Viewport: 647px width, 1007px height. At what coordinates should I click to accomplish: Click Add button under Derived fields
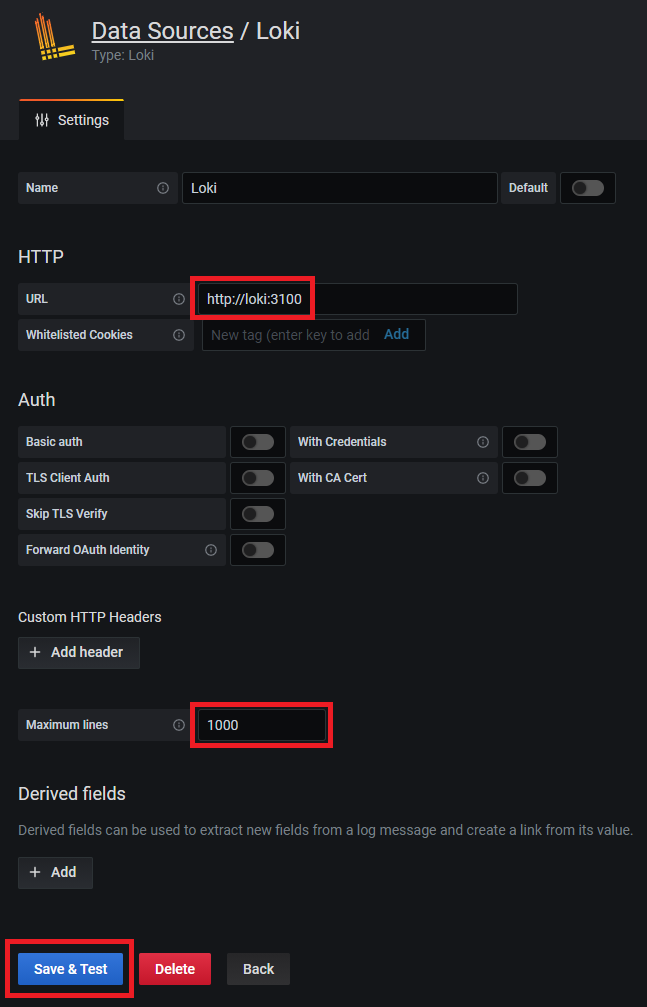55,872
